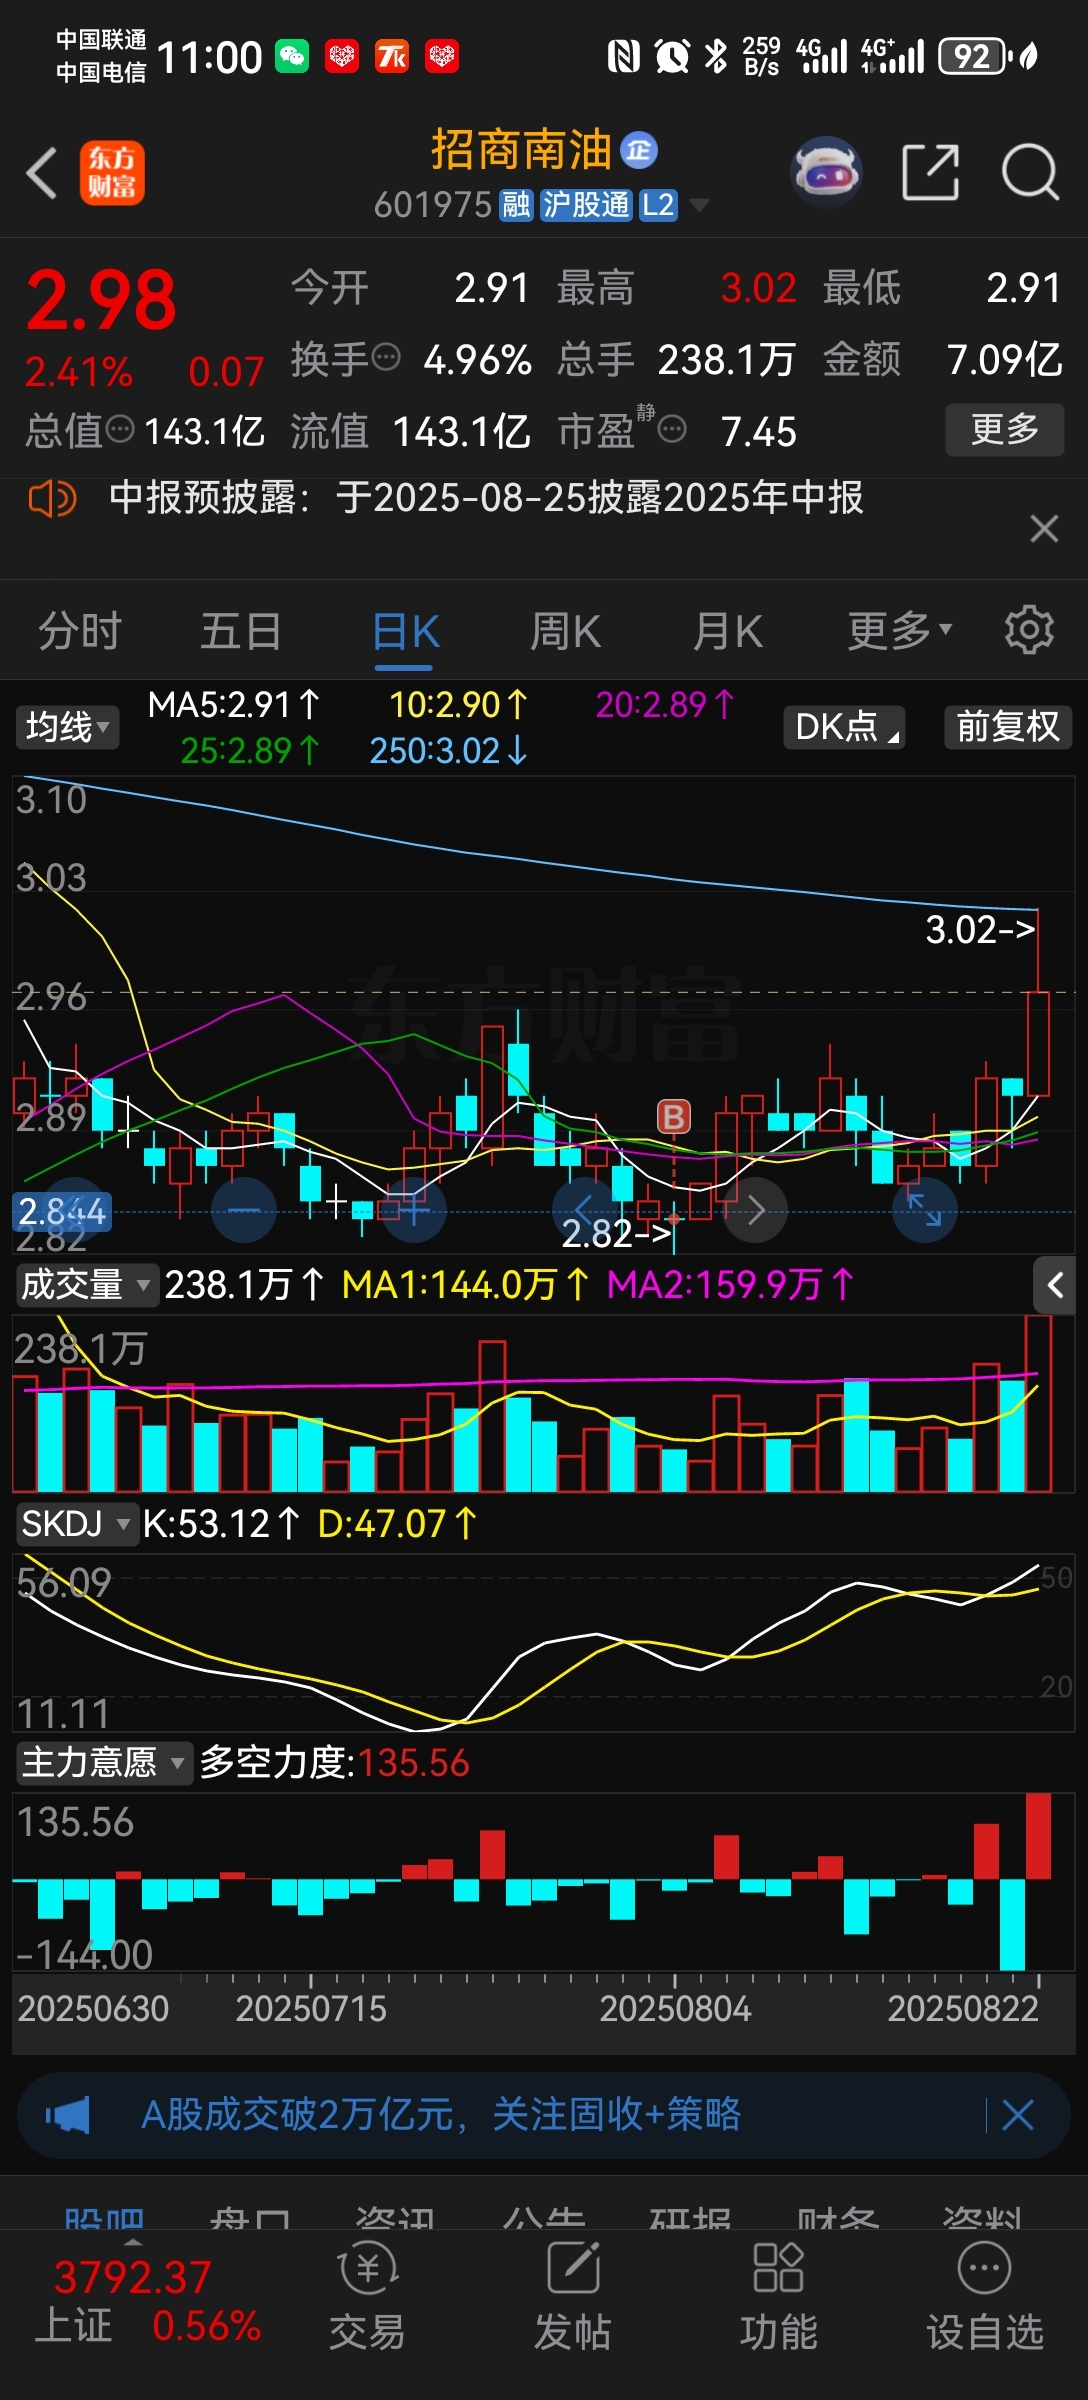1088x2400 pixels.
Task: Switch to 分时 chart tab
Action: pyautogui.click(x=80, y=632)
